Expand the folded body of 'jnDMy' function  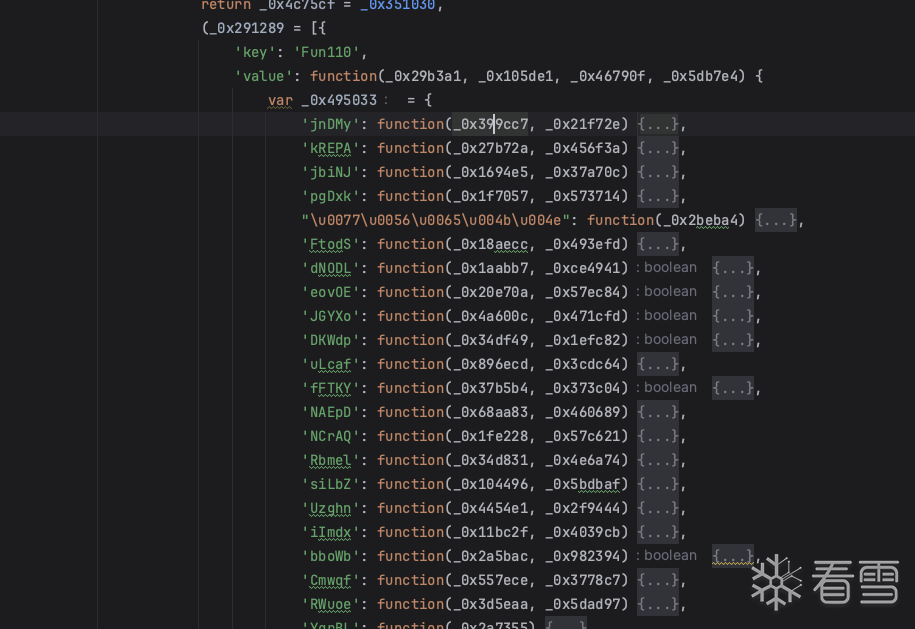point(658,124)
